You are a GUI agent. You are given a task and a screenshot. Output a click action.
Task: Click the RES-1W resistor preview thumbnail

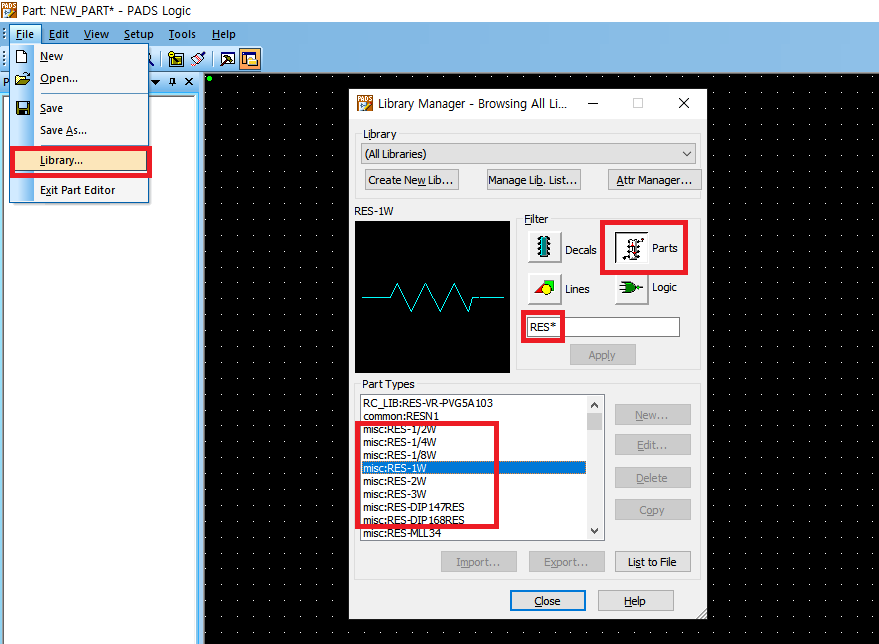pyautogui.click(x=432, y=296)
